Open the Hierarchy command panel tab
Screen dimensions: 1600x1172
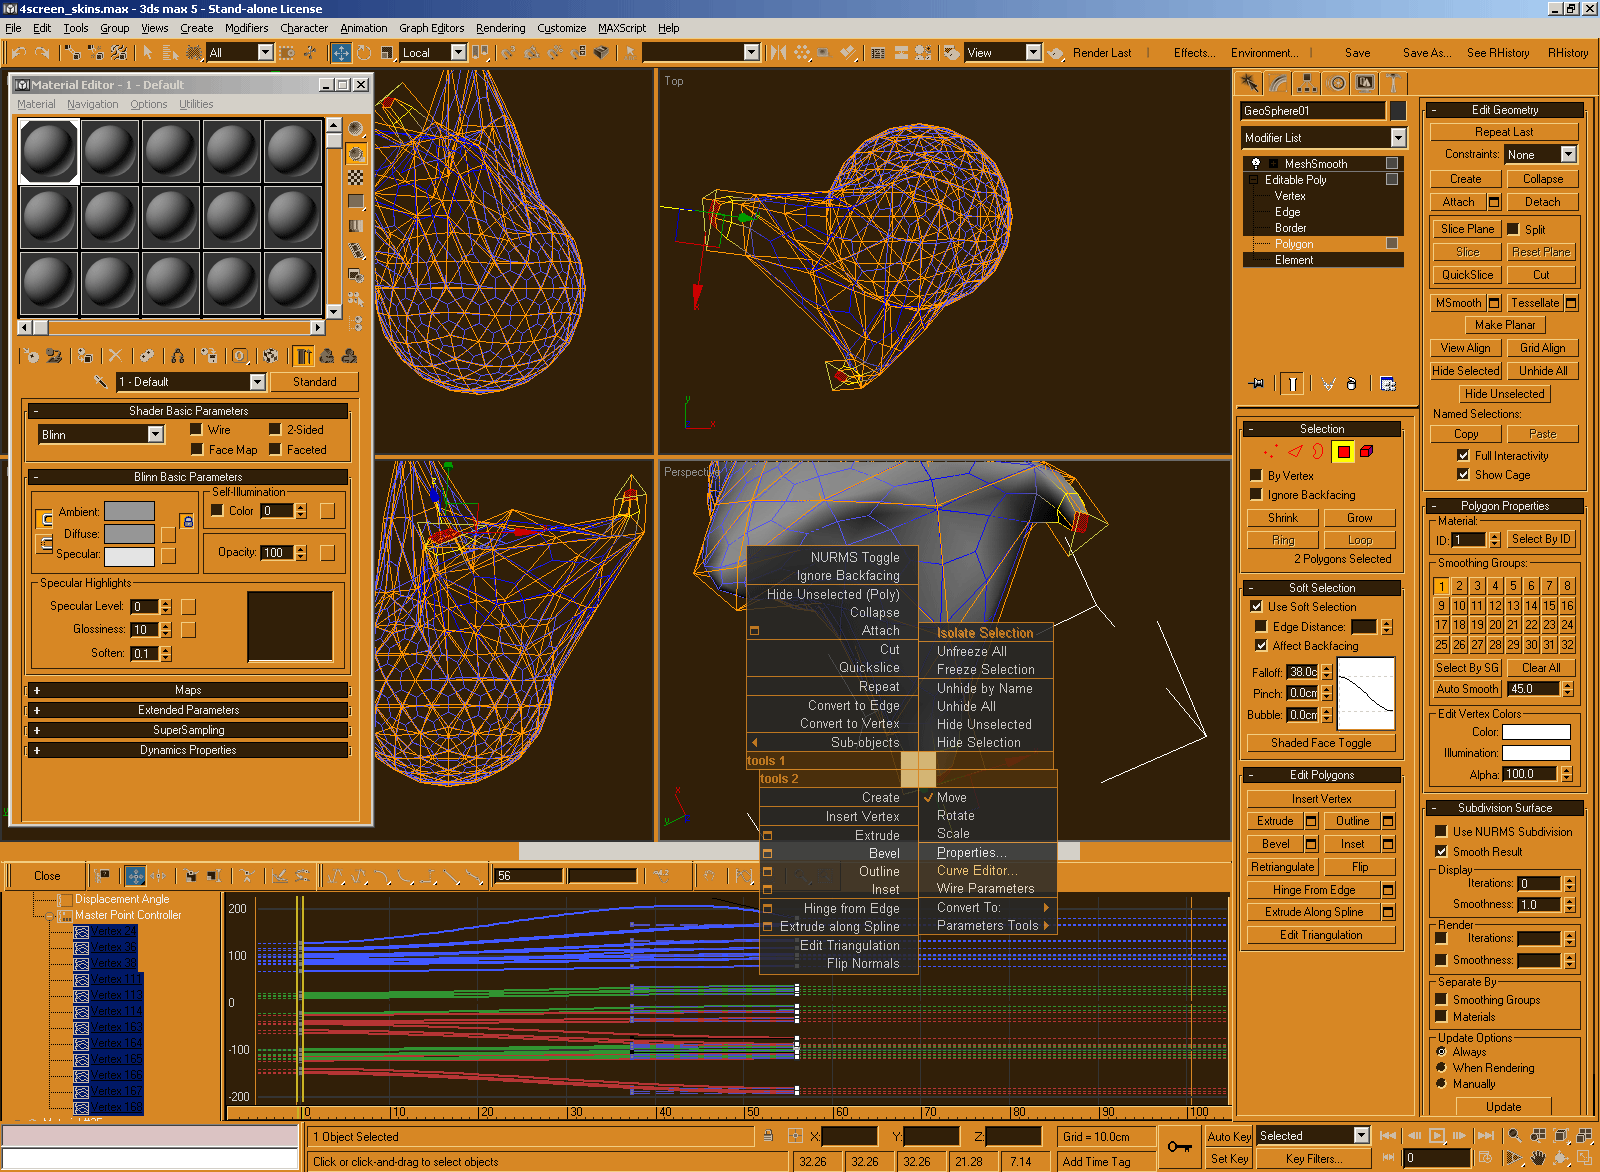point(1307,83)
